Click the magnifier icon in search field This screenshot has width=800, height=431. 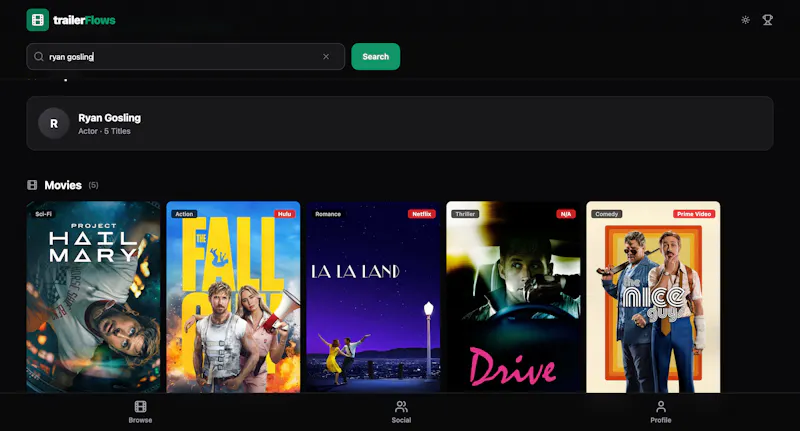click(x=39, y=57)
